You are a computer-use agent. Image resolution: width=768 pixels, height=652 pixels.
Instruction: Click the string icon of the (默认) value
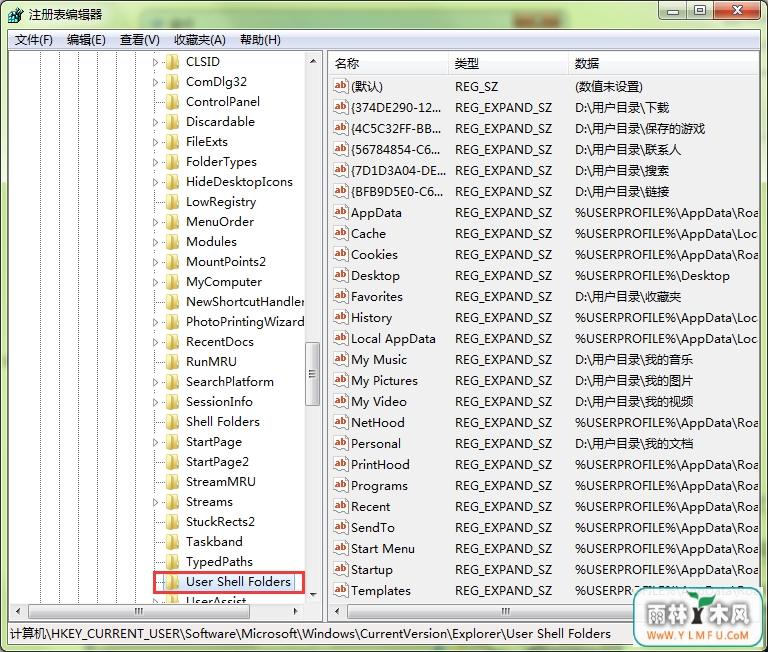point(340,86)
